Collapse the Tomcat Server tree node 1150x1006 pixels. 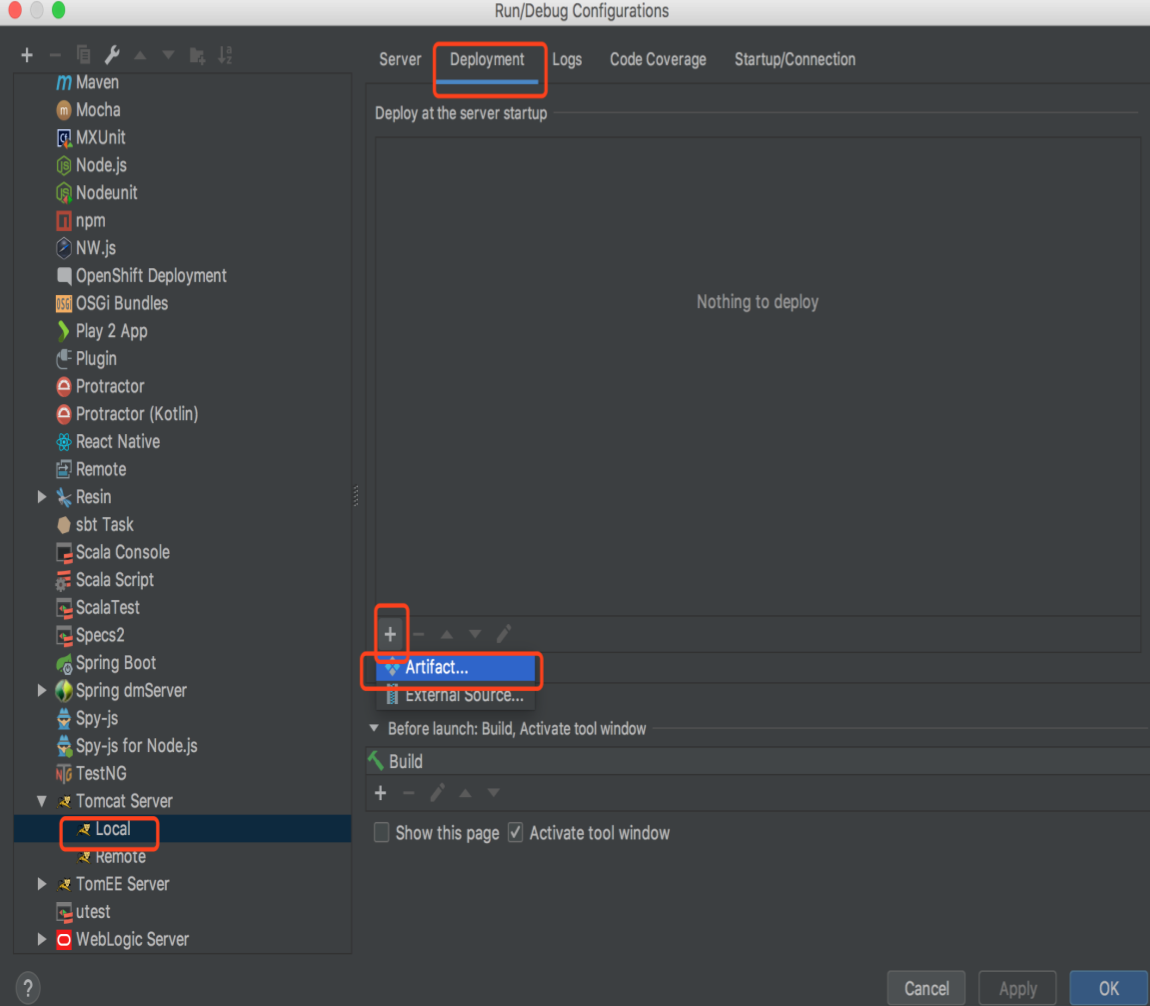point(42,801)
